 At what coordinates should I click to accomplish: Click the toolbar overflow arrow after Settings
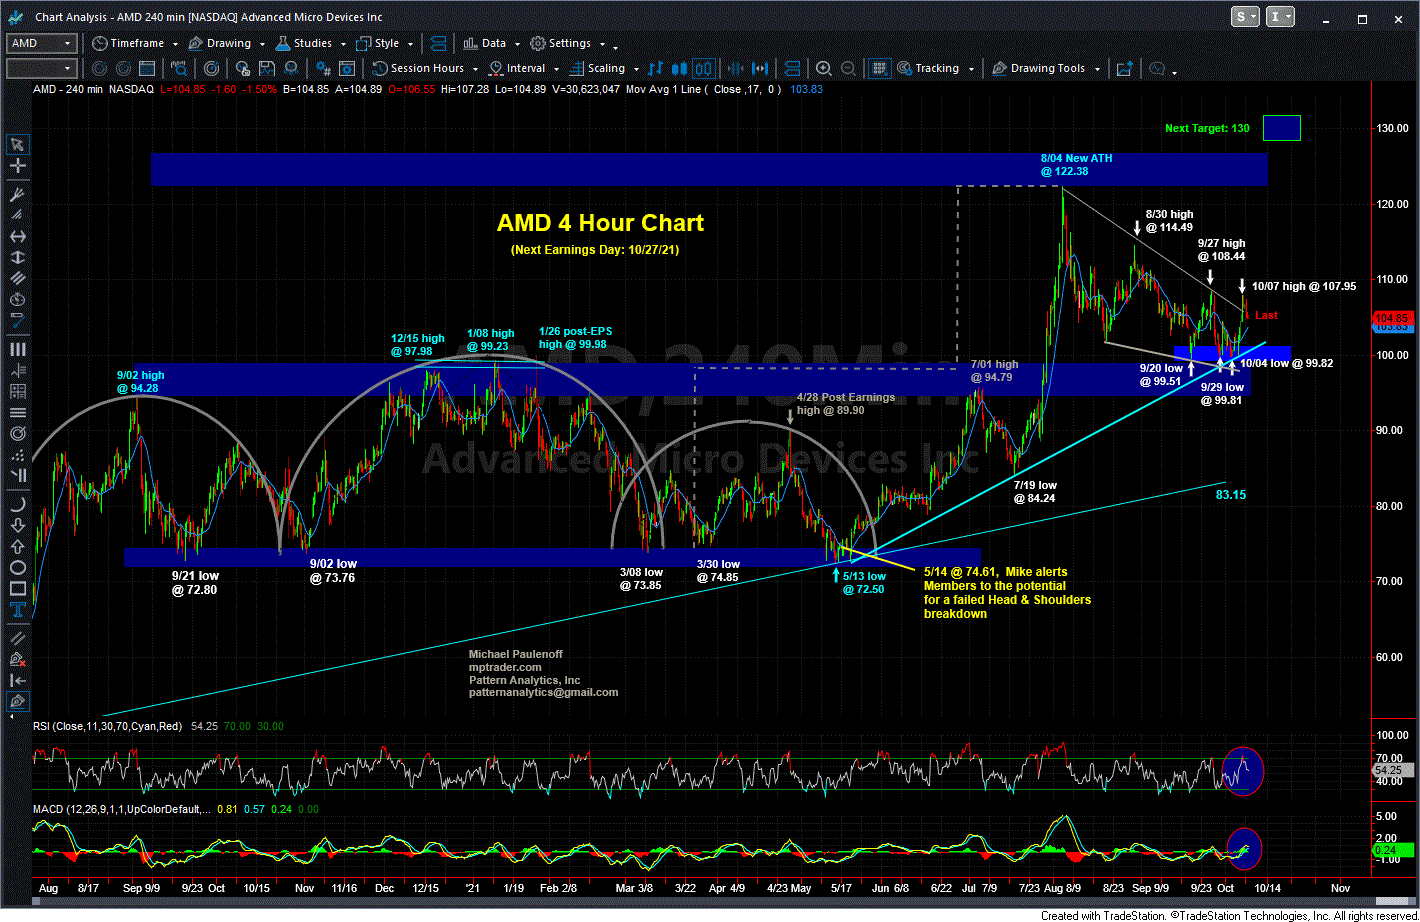coord(616,48)
